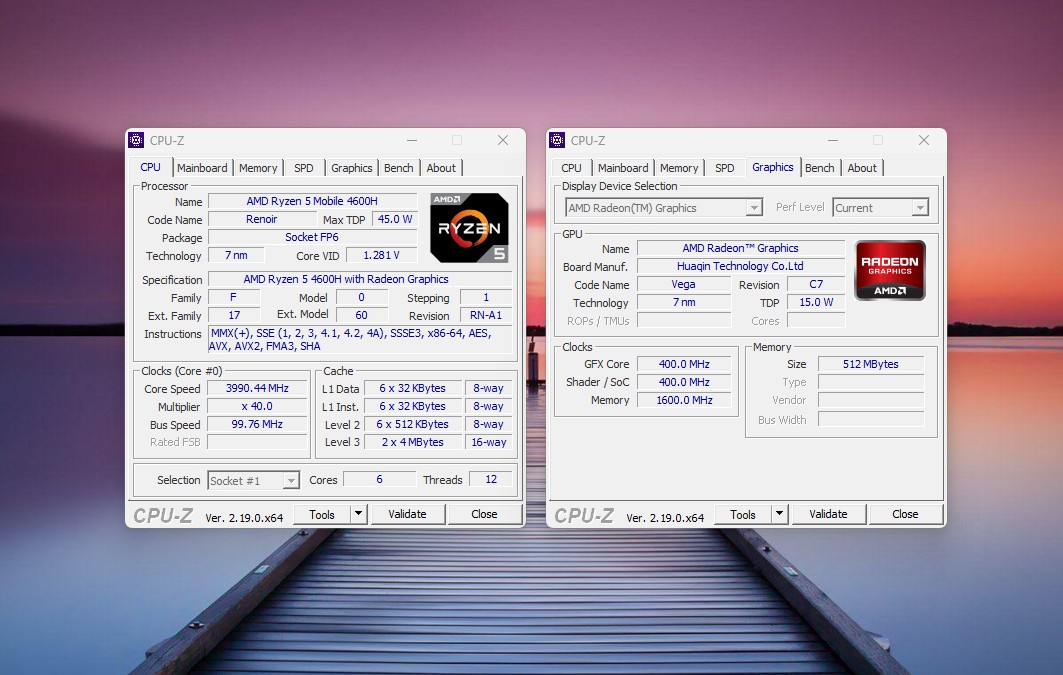This screenshot has height=675, width=1063.
Task: Click GPU name AMD Radeon Graphics field
Action: click(x=740, y=248)
